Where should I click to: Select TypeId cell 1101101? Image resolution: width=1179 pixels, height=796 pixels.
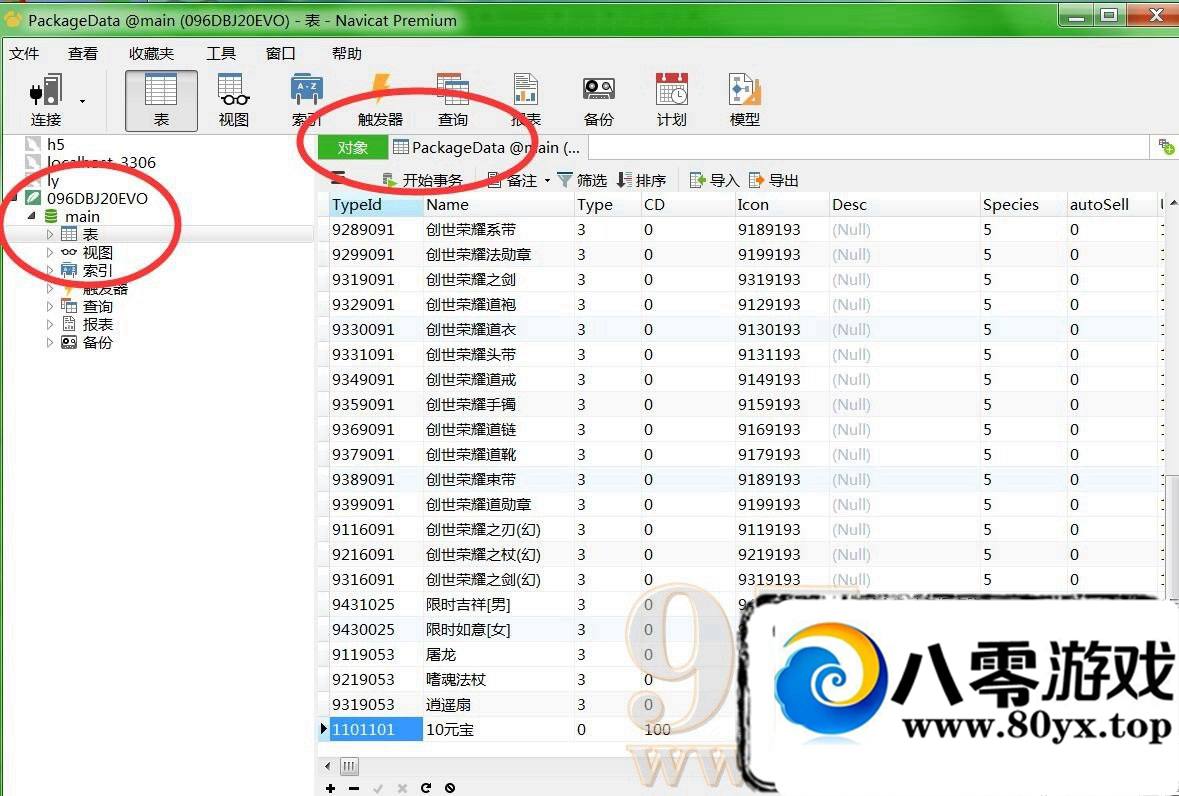(376, 729)
